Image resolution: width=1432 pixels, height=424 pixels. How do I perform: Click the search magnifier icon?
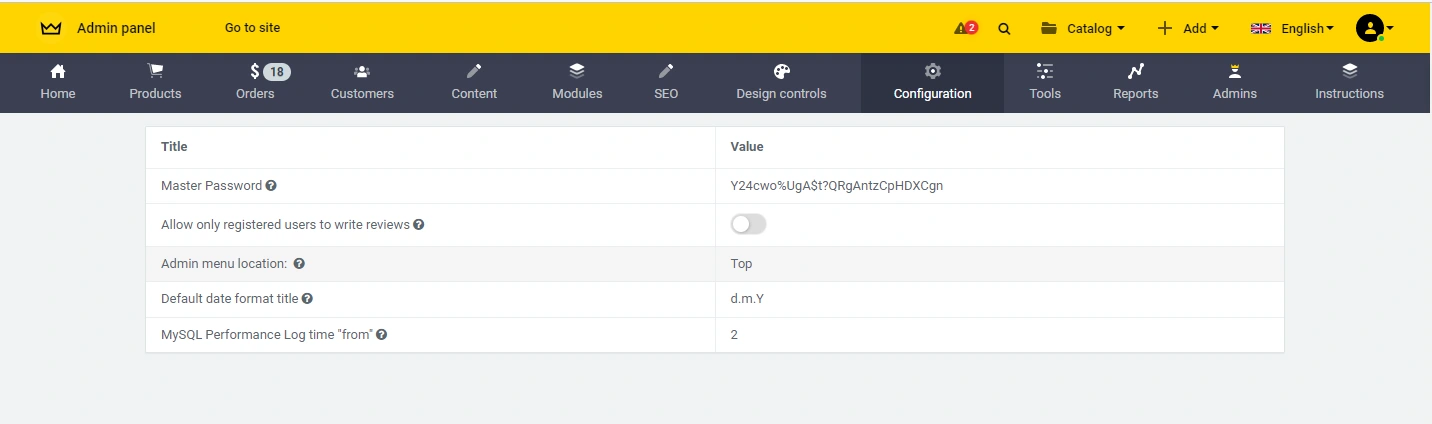tap(1004, 29)
